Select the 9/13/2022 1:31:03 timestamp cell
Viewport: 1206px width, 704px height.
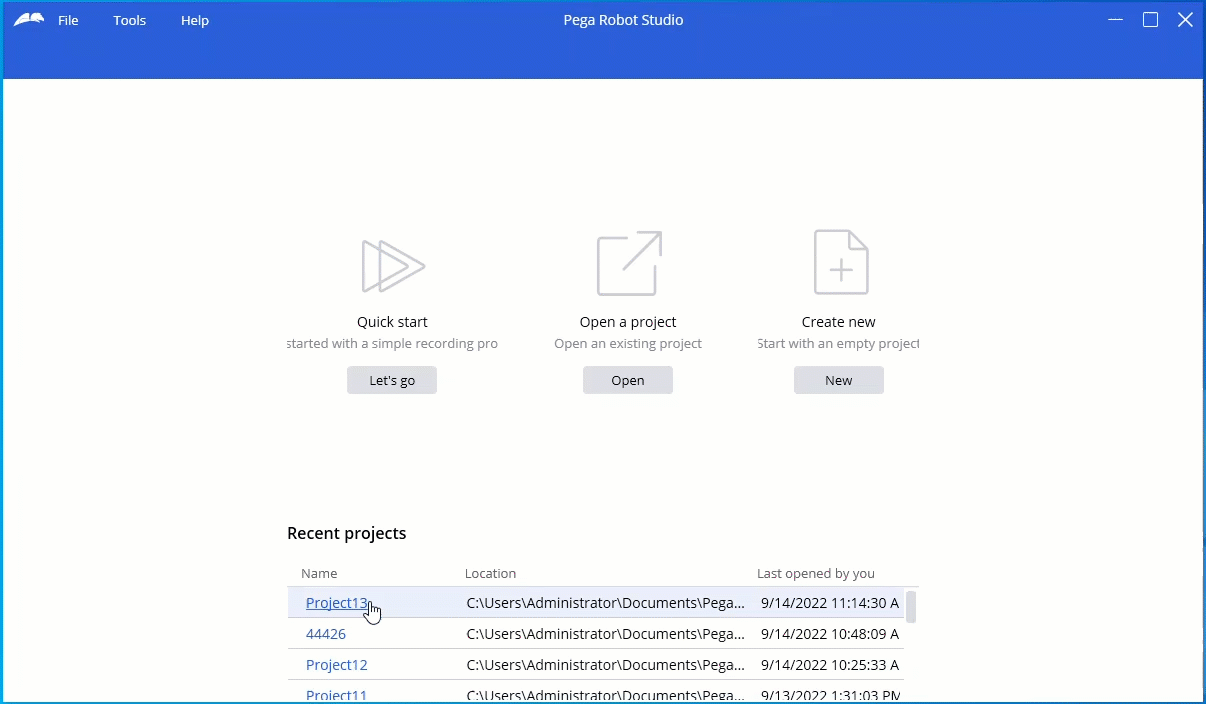(x=830, y=695)
